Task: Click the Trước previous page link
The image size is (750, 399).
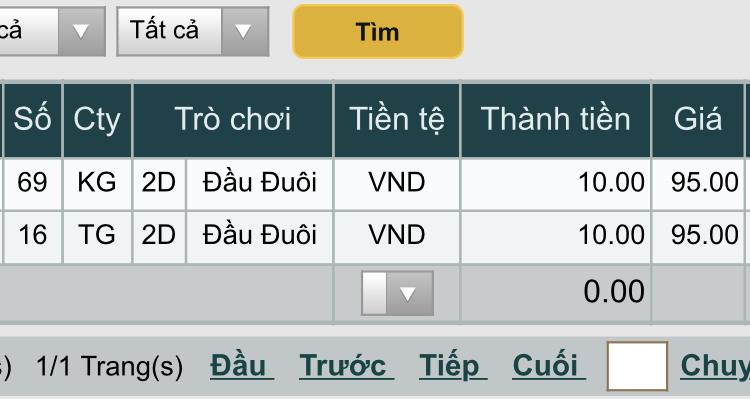Action: click(346, 366)
